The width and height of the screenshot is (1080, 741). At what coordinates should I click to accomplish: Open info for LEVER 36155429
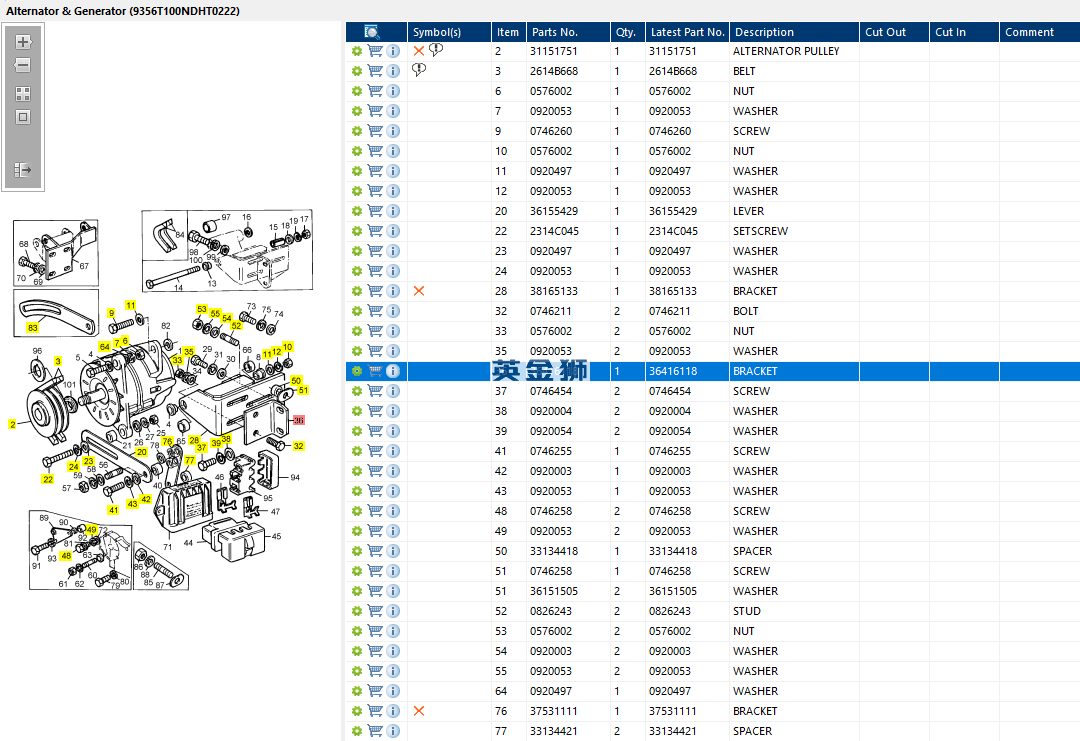(393, 211)
